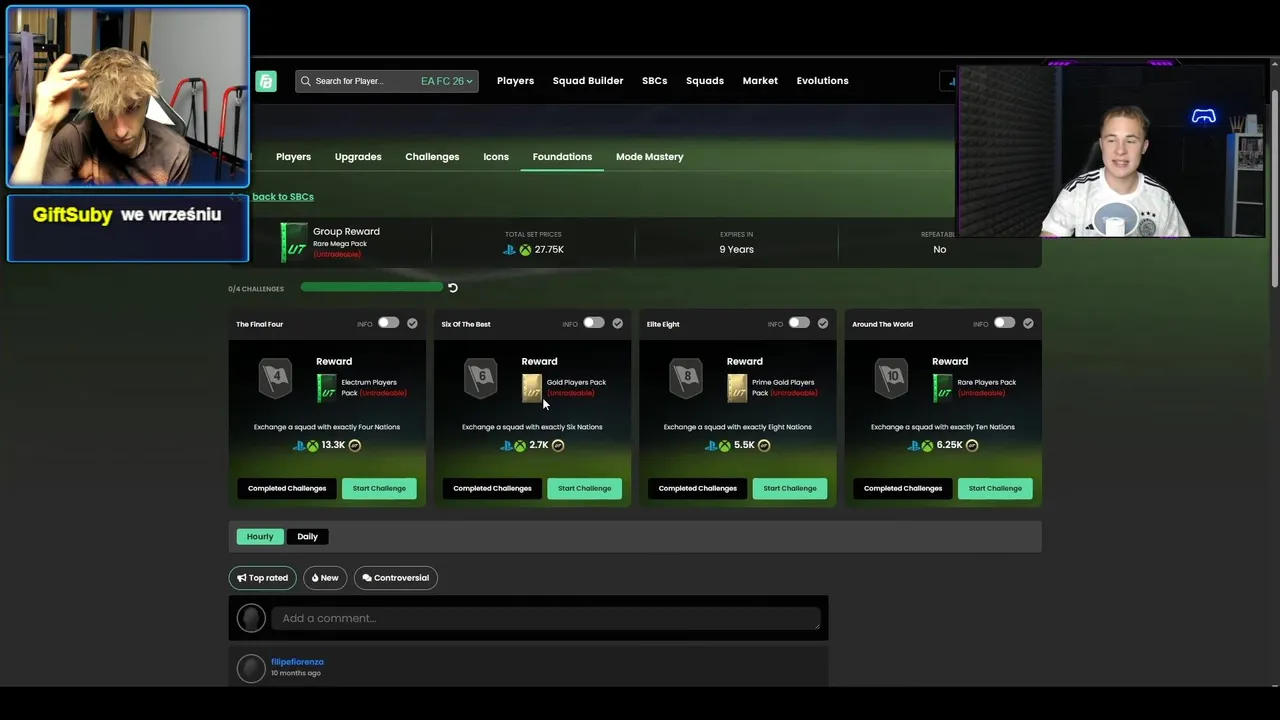Open filipefiorenza's profile link
This screenshot has width=1280, height=720.
click(297, 662)
